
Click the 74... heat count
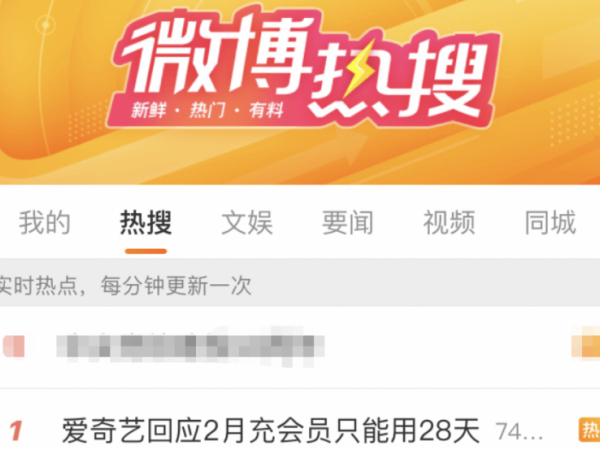(519, 432)
